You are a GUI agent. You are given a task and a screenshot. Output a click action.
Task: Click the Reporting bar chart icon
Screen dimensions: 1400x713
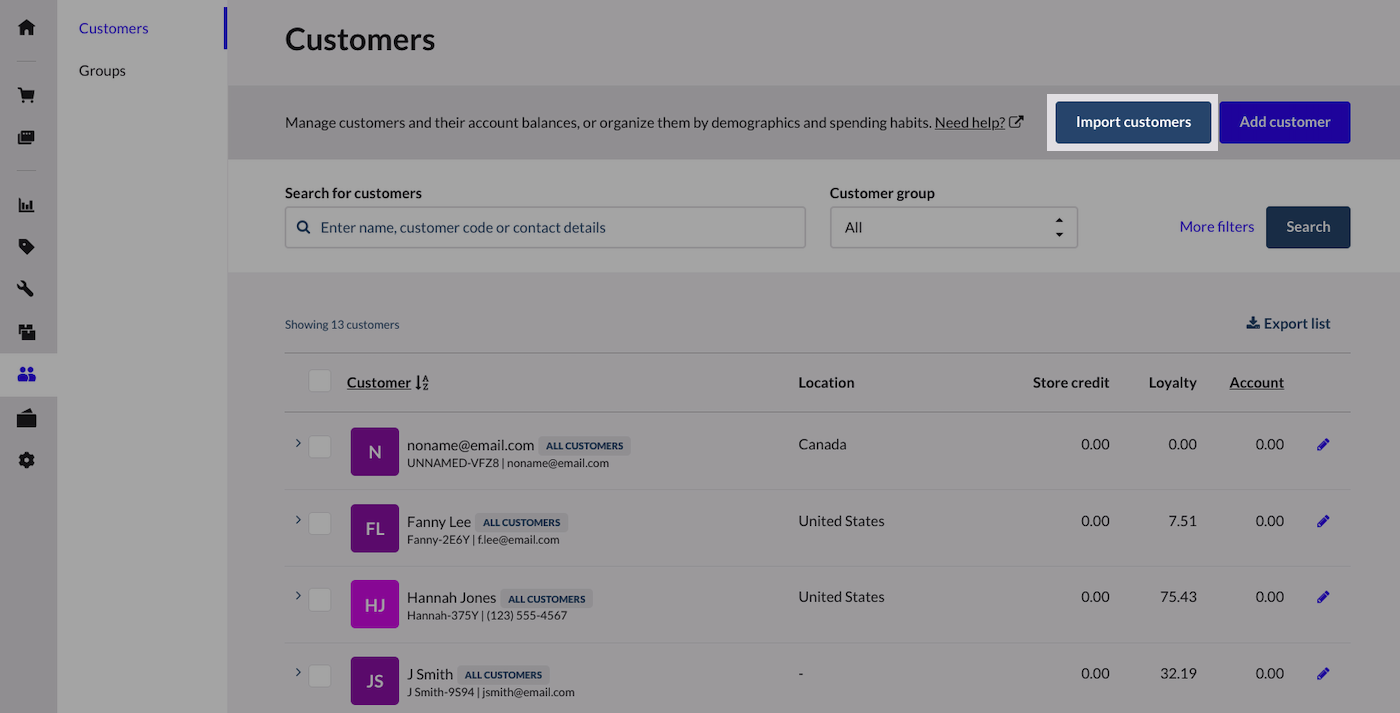pyautogui.click(x=27, y=205)
